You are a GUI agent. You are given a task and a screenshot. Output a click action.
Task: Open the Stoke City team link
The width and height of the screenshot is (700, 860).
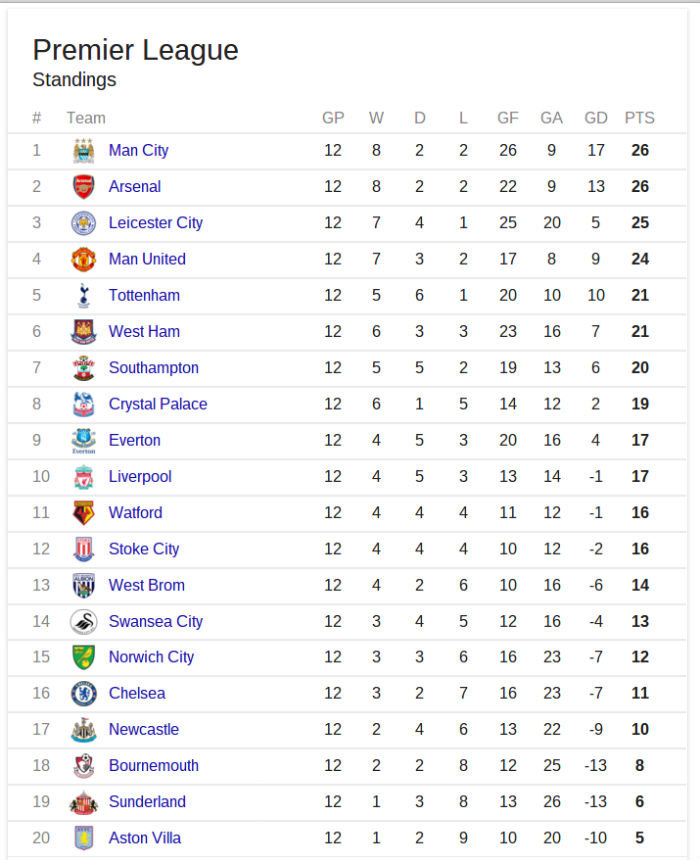coord(144,549)
